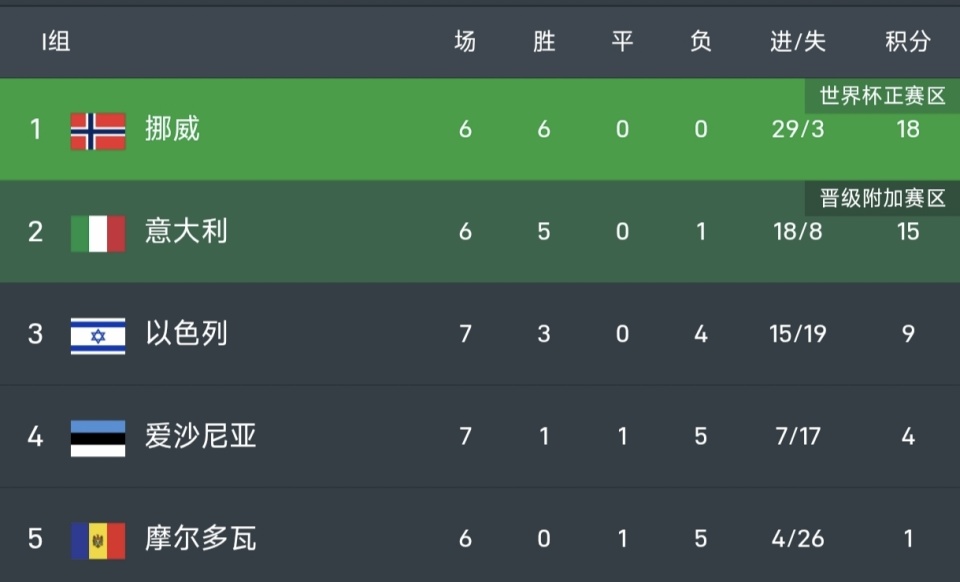Click the 胜 column header
The height and width of the screenshot is (582, 960).
pyautogui.click(x=544, y=42)
